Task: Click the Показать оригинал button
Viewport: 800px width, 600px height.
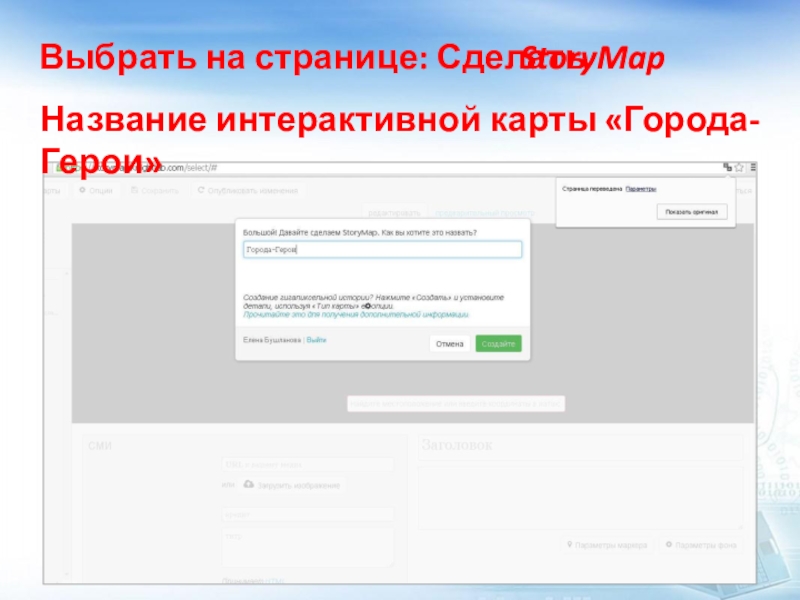Action: [692, 212]
